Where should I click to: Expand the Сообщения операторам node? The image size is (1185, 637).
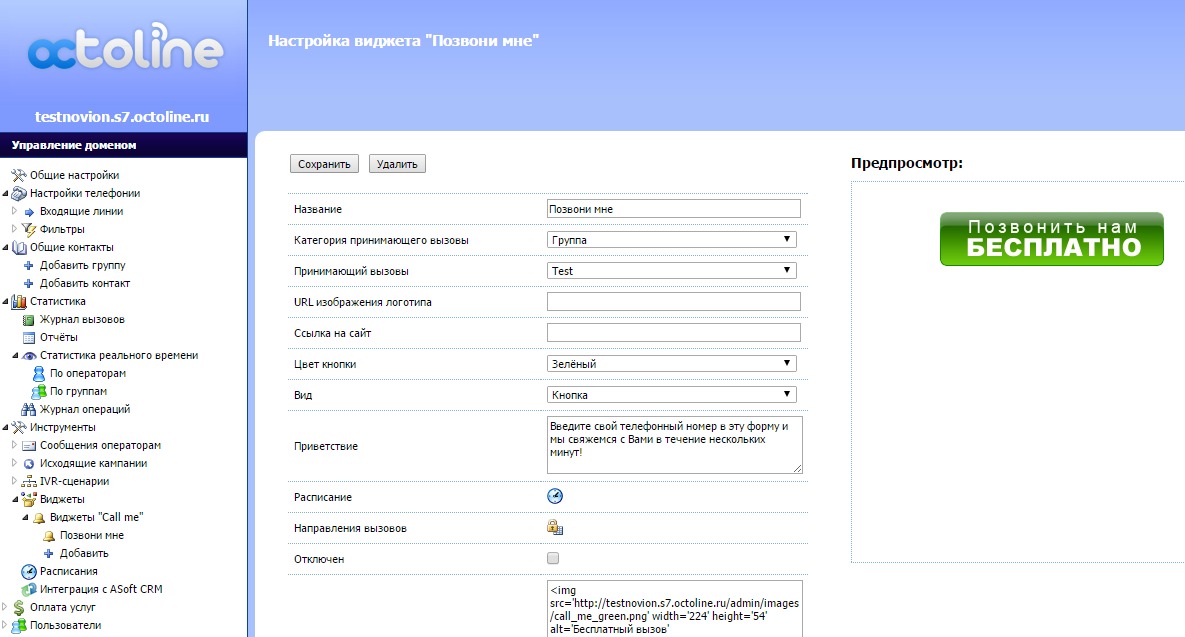tap(14, 445)
